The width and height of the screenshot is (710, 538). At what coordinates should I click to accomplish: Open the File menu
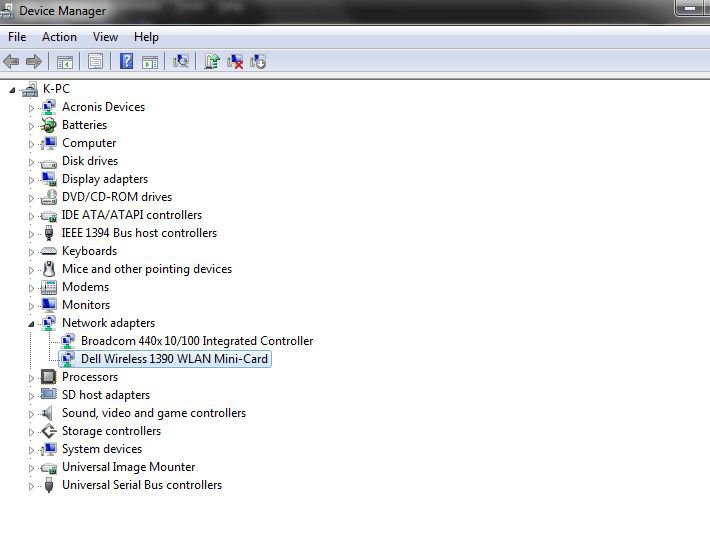[x=17, y=37]
